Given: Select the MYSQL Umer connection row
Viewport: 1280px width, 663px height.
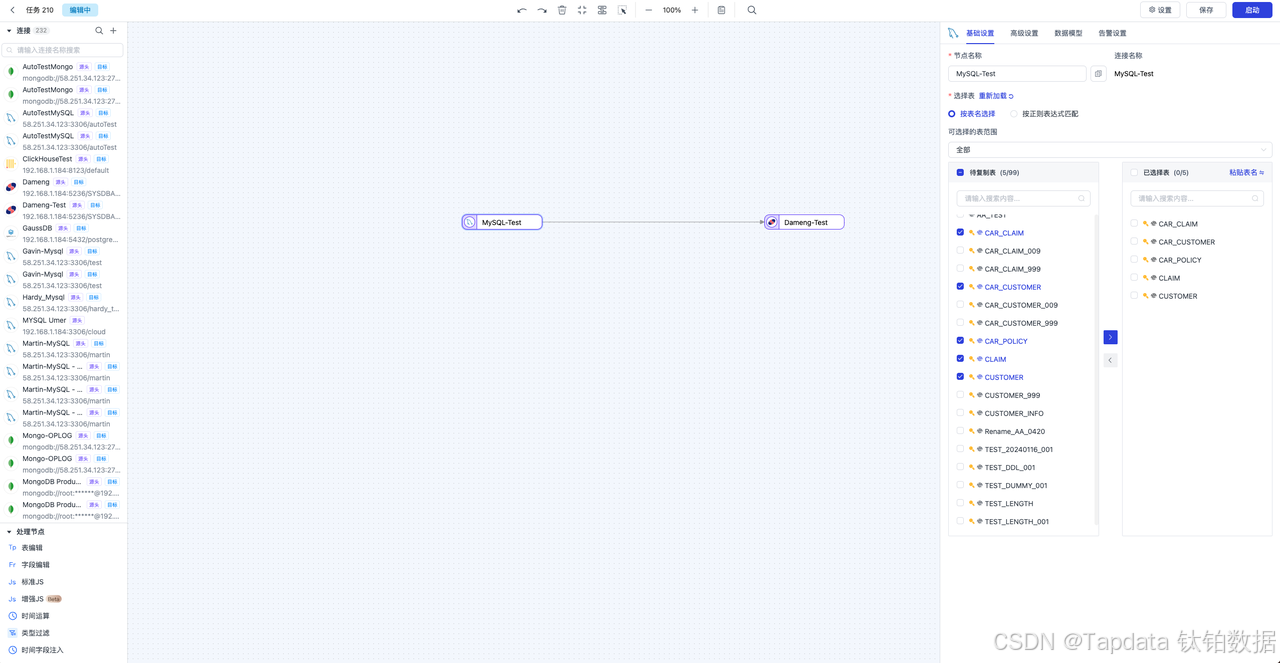Looking at the screenshot, I should 63,326.
